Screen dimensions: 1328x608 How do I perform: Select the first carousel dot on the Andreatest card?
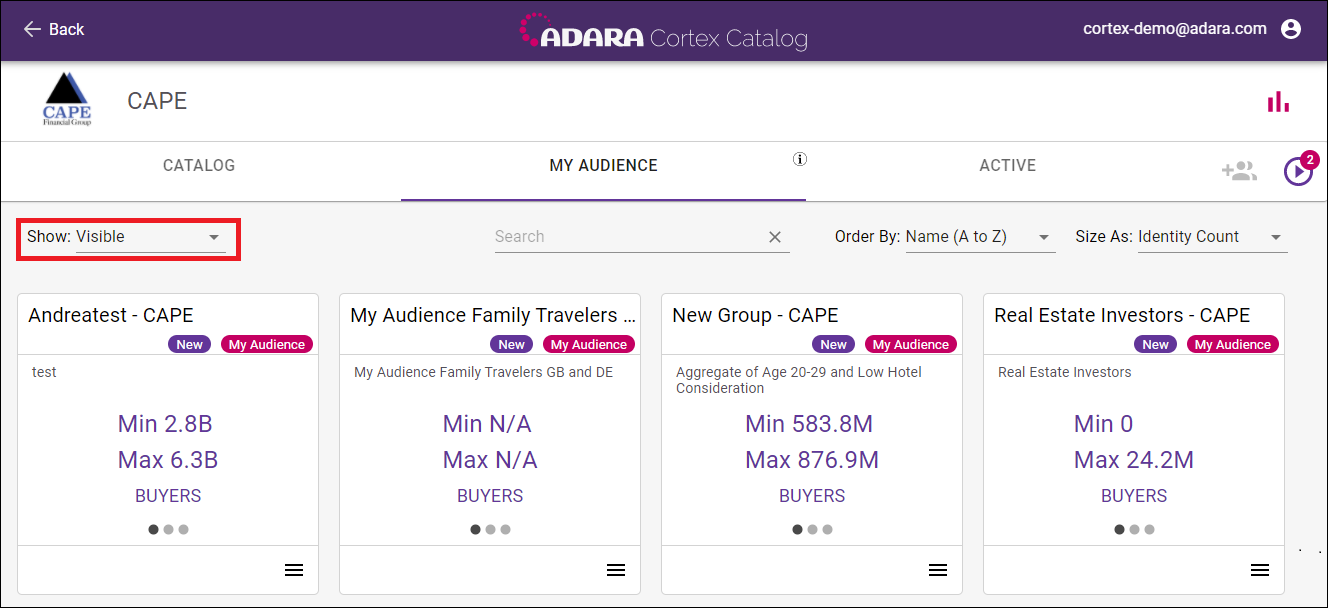[x=153, y=530]
